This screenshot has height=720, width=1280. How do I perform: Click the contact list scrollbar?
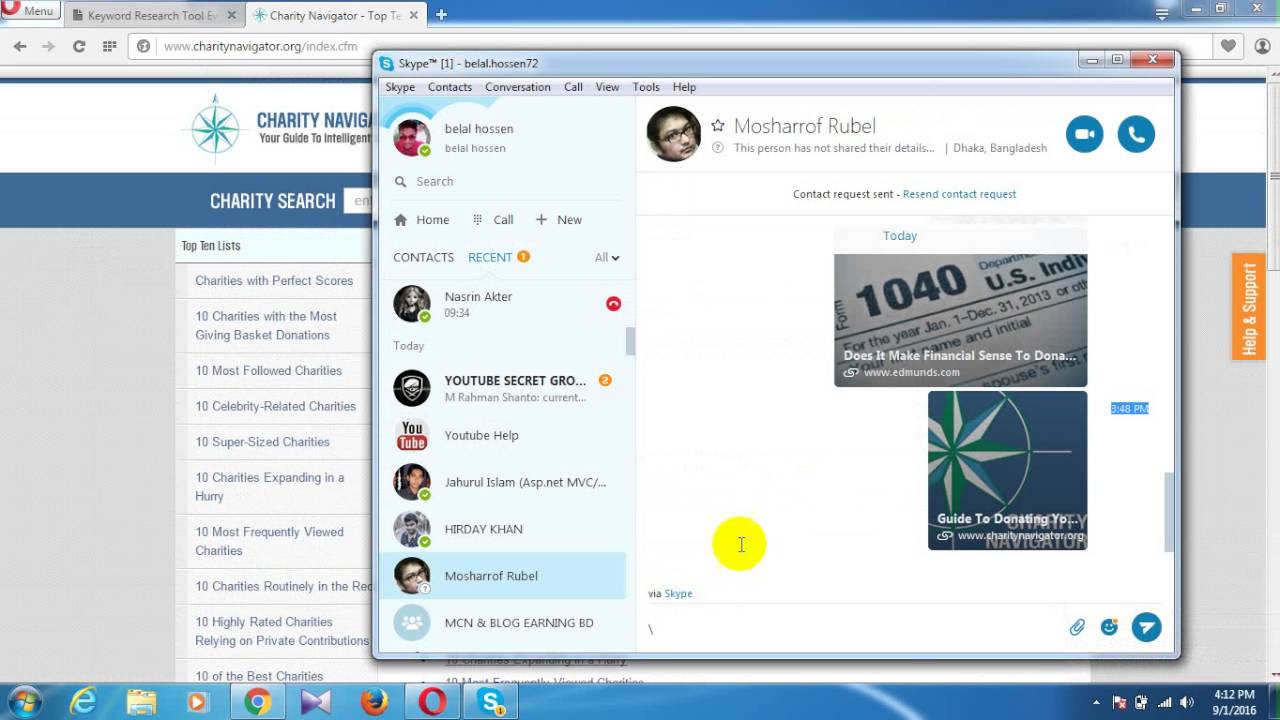[x=630, y=341]
